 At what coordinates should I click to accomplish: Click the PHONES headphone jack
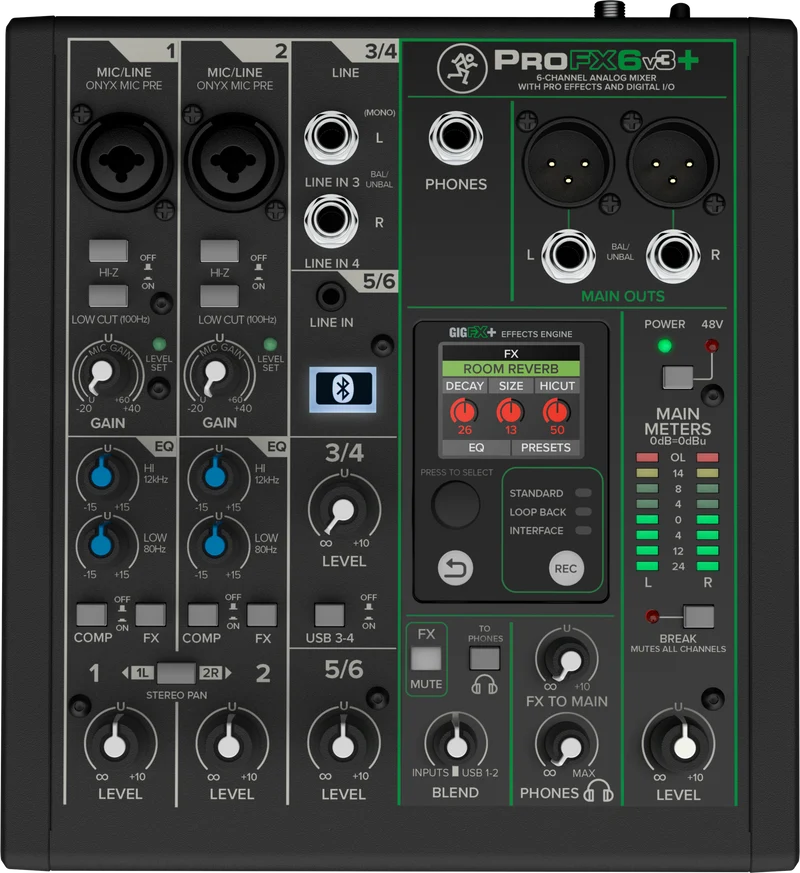coord(455,138)
